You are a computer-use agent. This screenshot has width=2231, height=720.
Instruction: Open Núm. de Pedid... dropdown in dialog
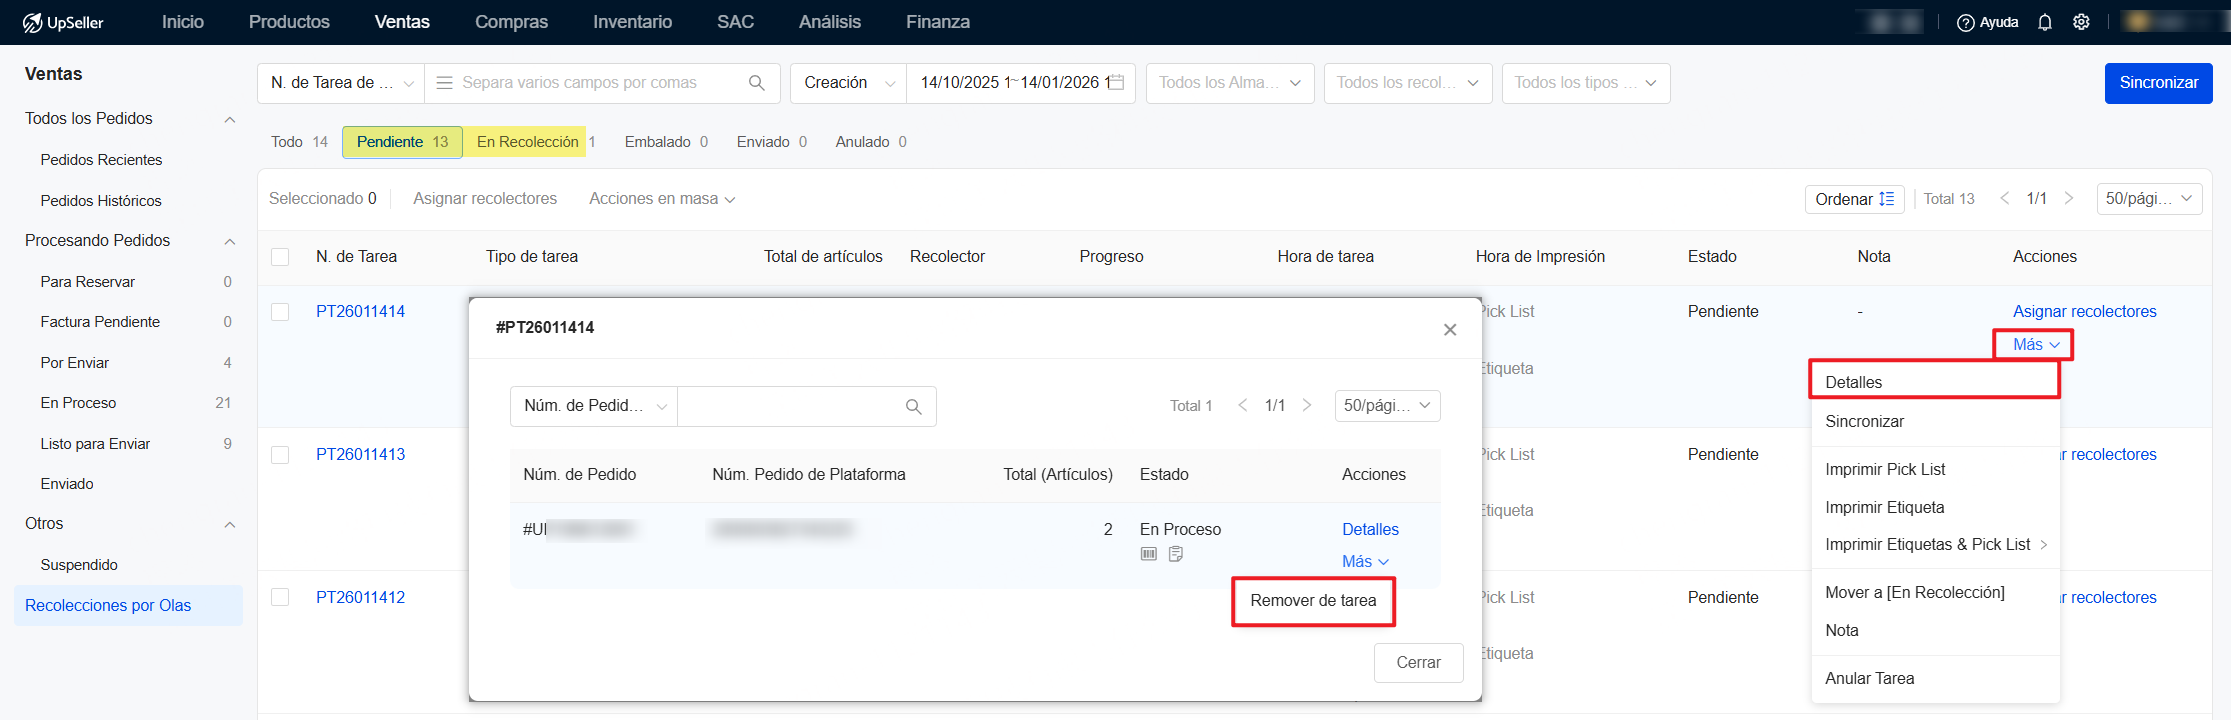pyautogui.click(x=594, y=406)
